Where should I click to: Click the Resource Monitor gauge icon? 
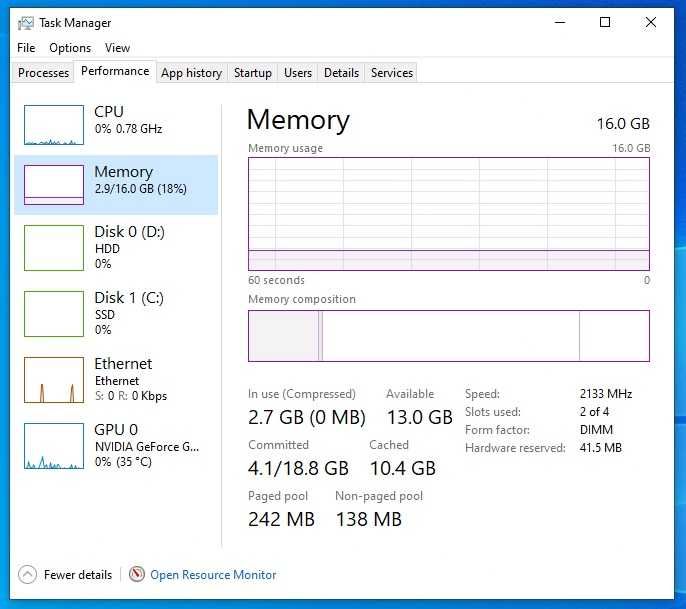[137, 574]
